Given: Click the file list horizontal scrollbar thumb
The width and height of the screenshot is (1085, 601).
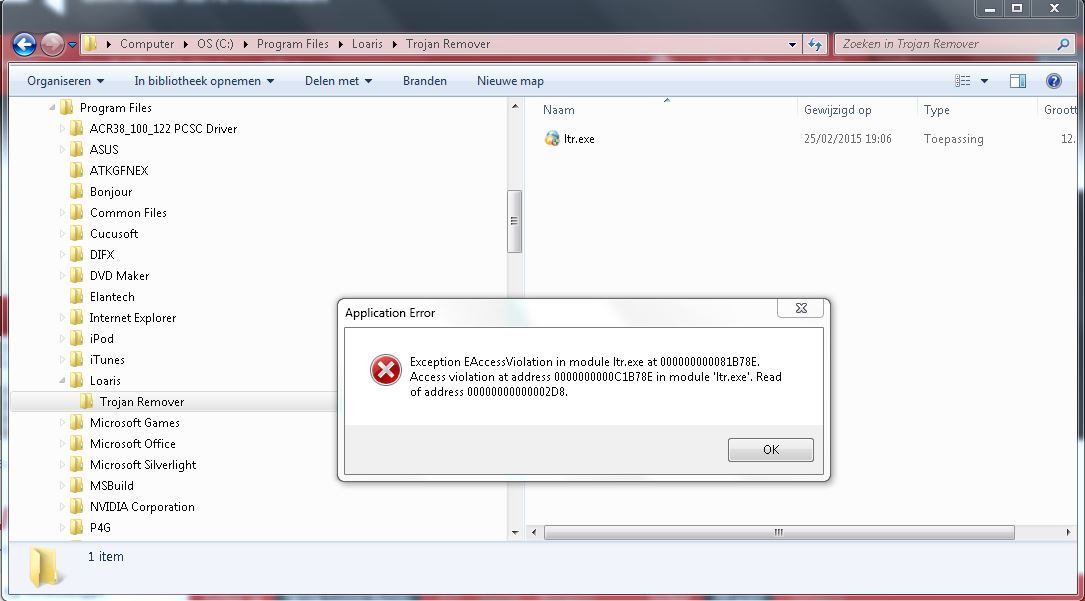Looking at the screenshot, I should 779,533.
